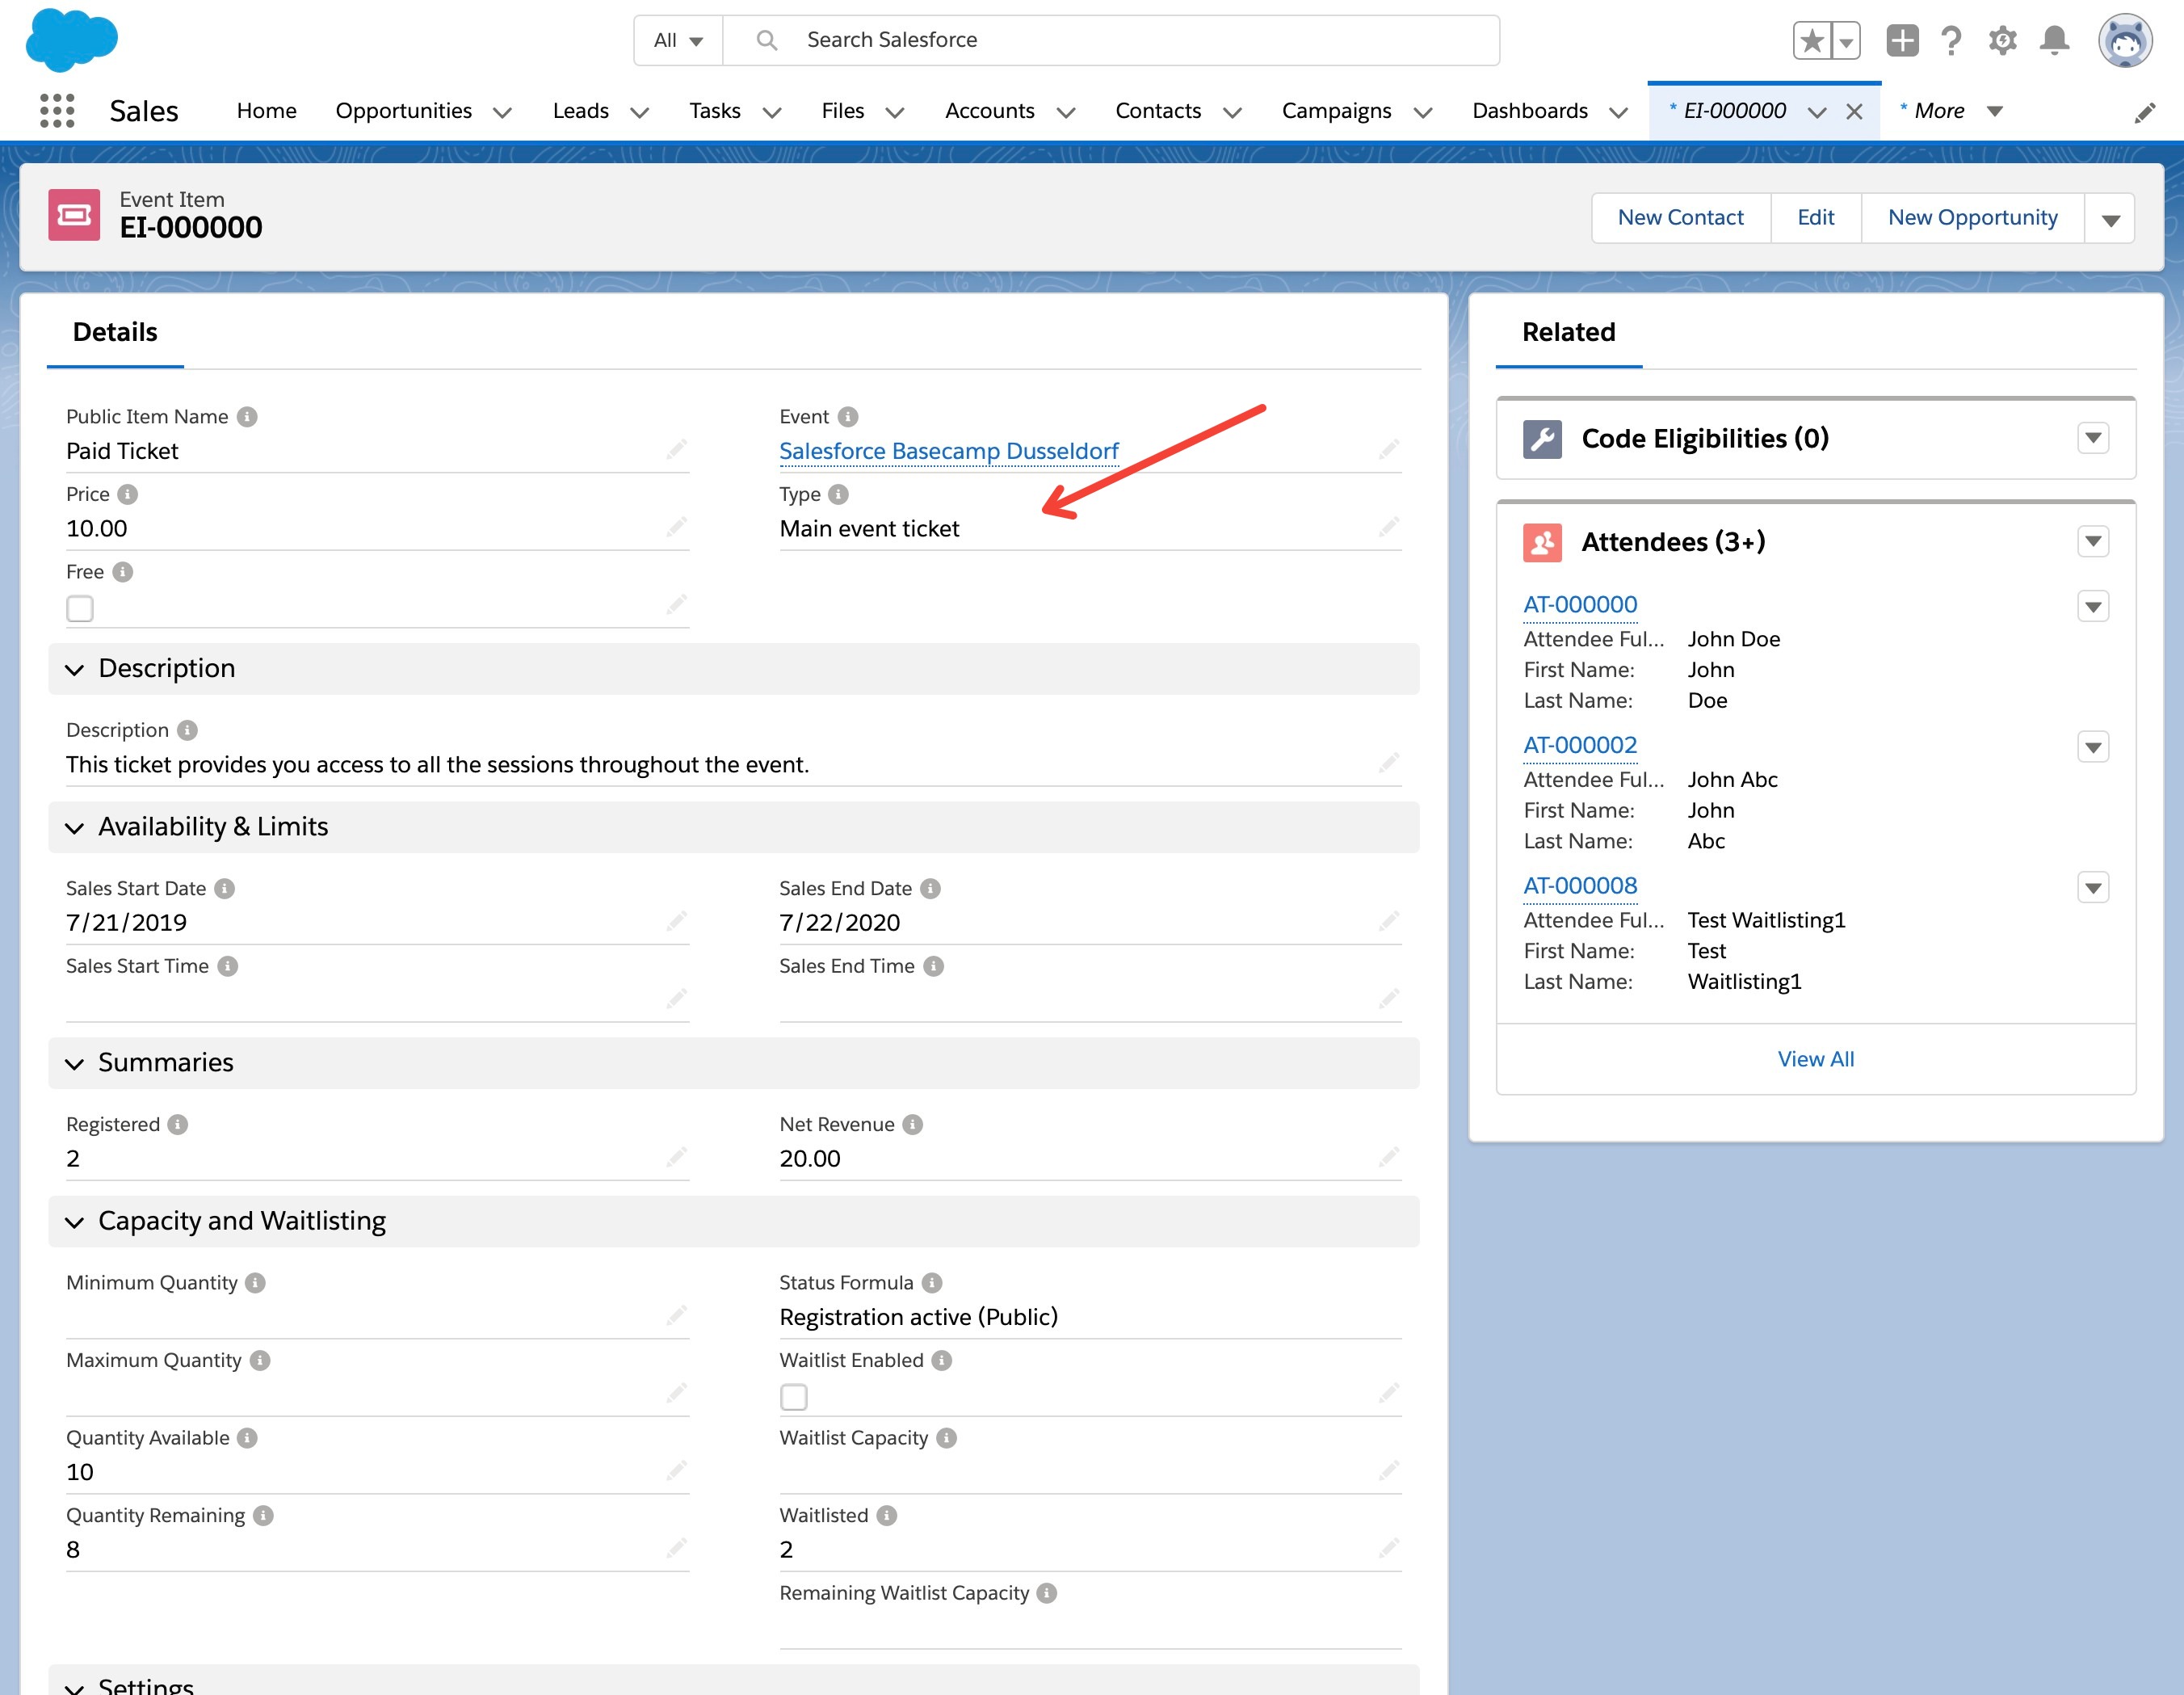Show info tooltip for Type field
Screen dimensions: 2184x1695
click(839, 494)
